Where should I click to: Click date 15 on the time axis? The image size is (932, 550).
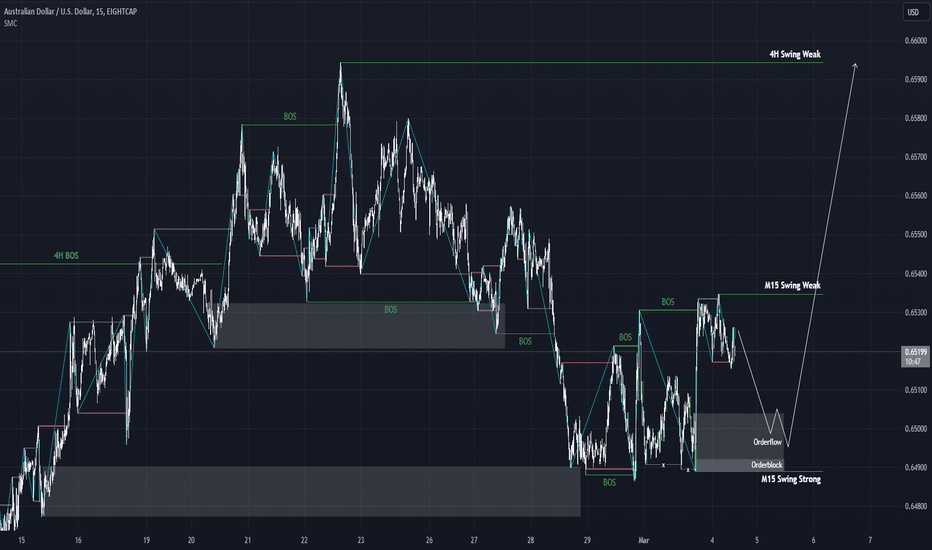pyautogui.click(x=21, y=540)
